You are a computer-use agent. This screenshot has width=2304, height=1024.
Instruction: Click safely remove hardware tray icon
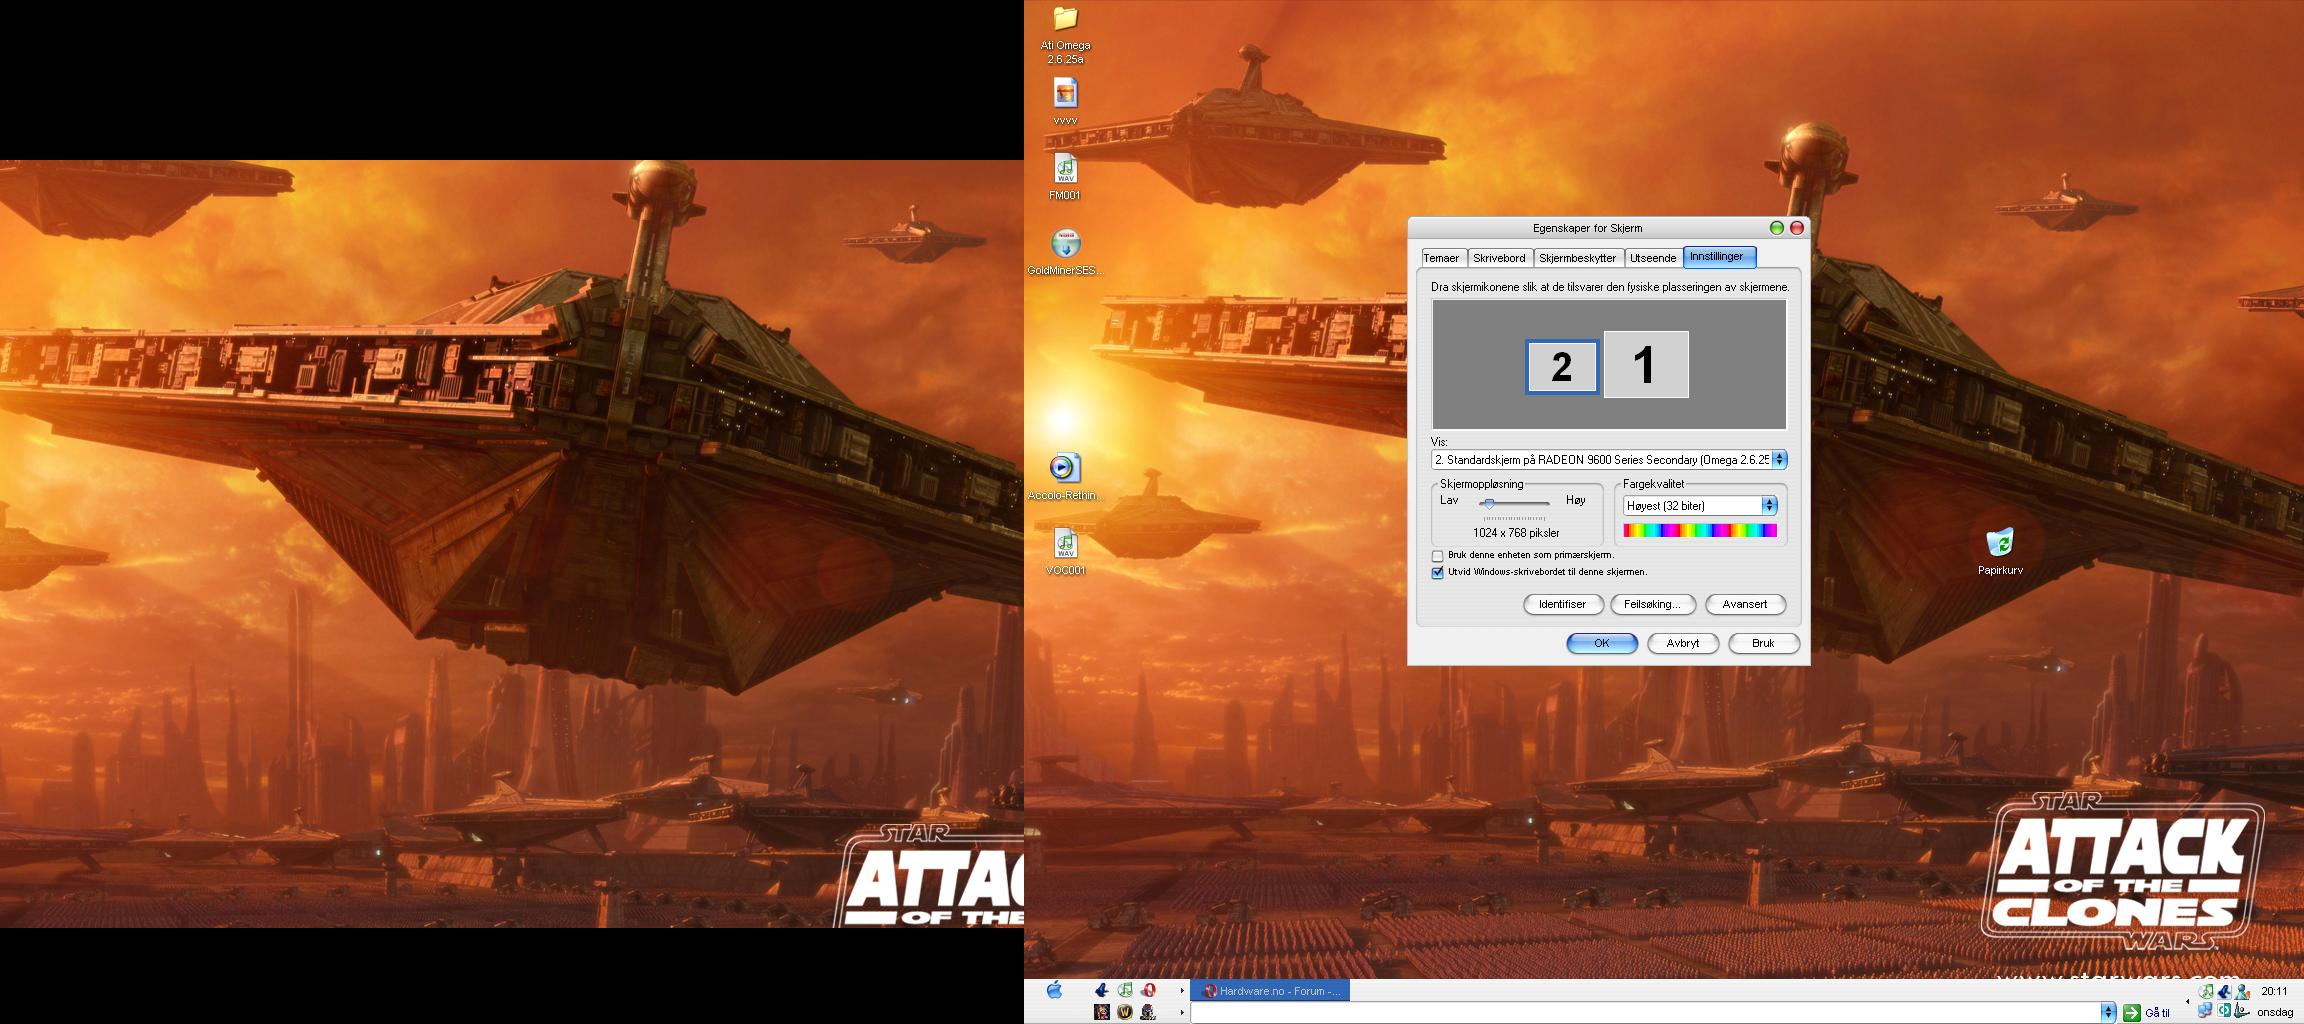pyautogui.click(x=2241, y=1010)
